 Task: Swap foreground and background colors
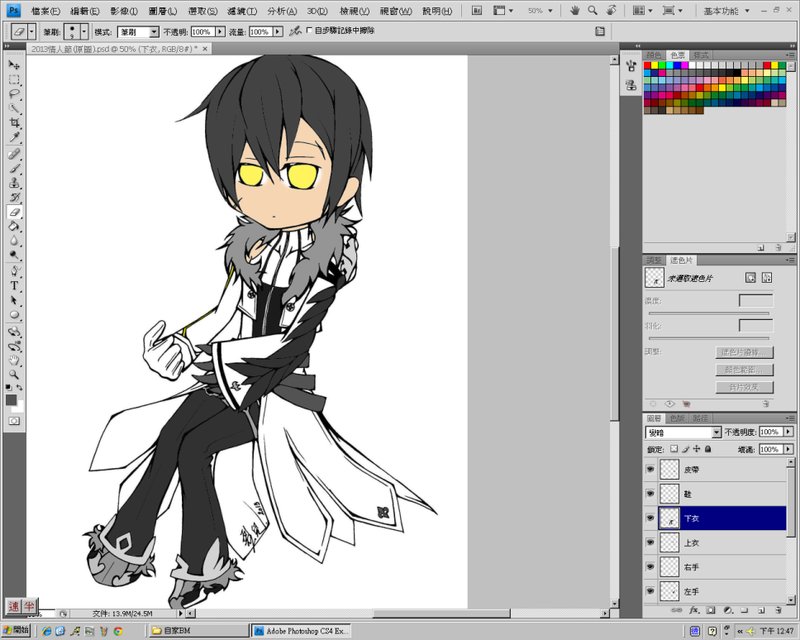coord(19,388)
